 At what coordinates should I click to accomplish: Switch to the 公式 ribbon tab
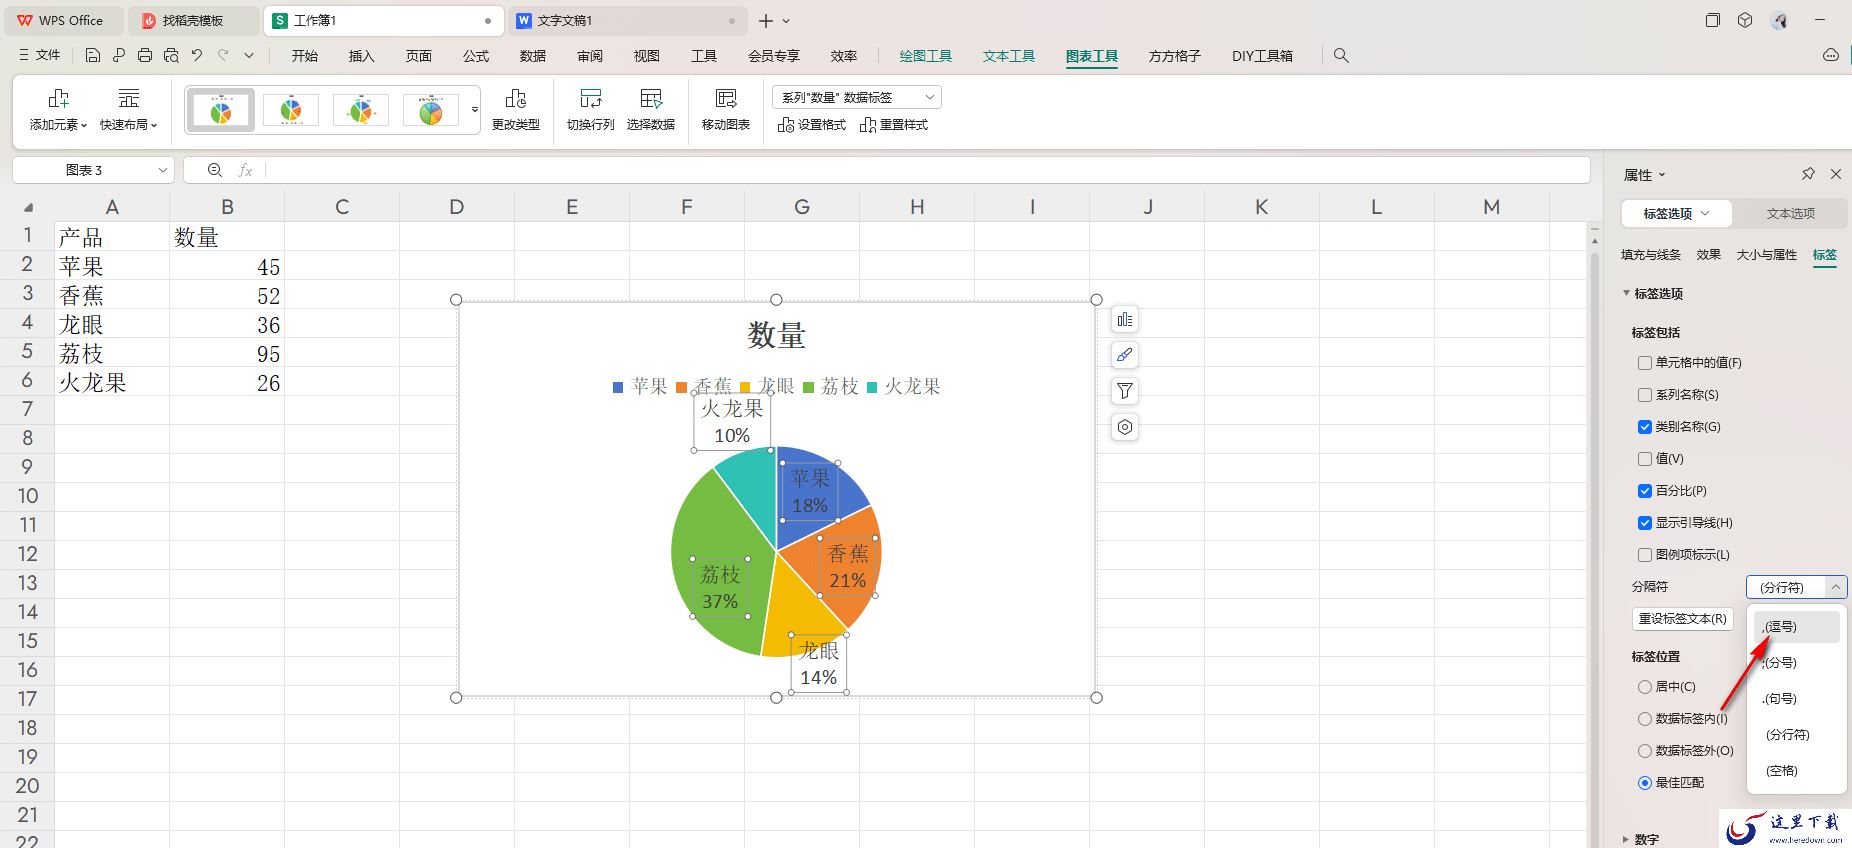(476, 56)
